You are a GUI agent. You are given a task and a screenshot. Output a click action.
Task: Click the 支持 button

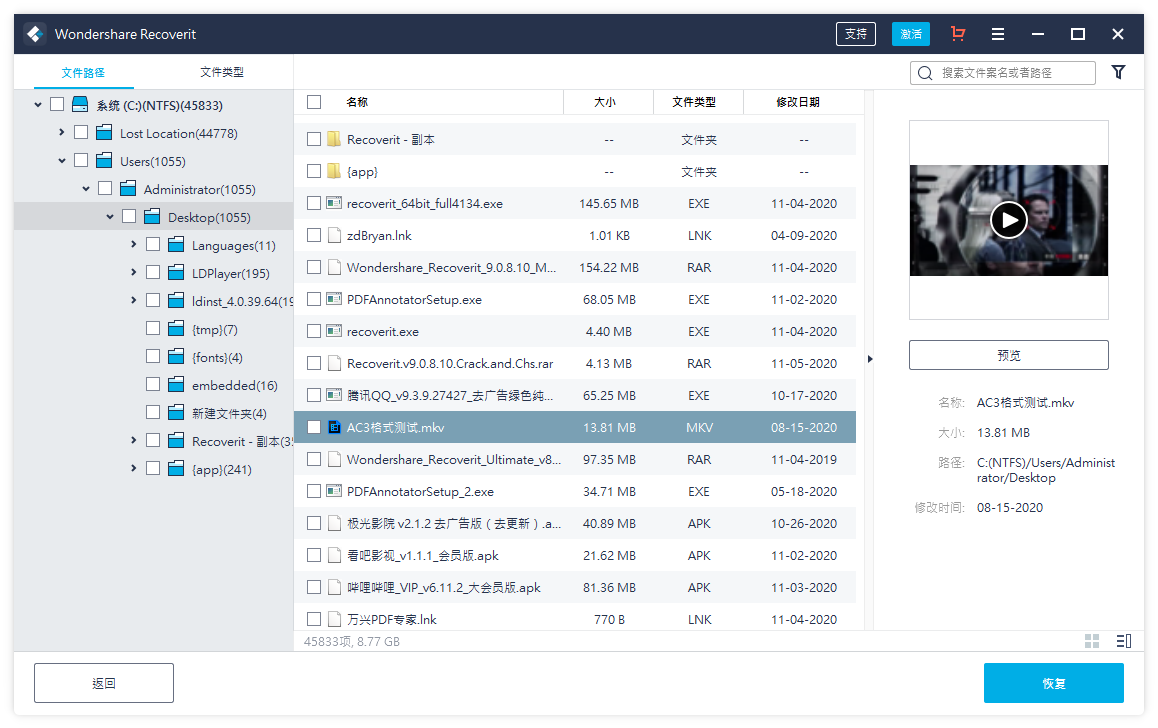856,34
